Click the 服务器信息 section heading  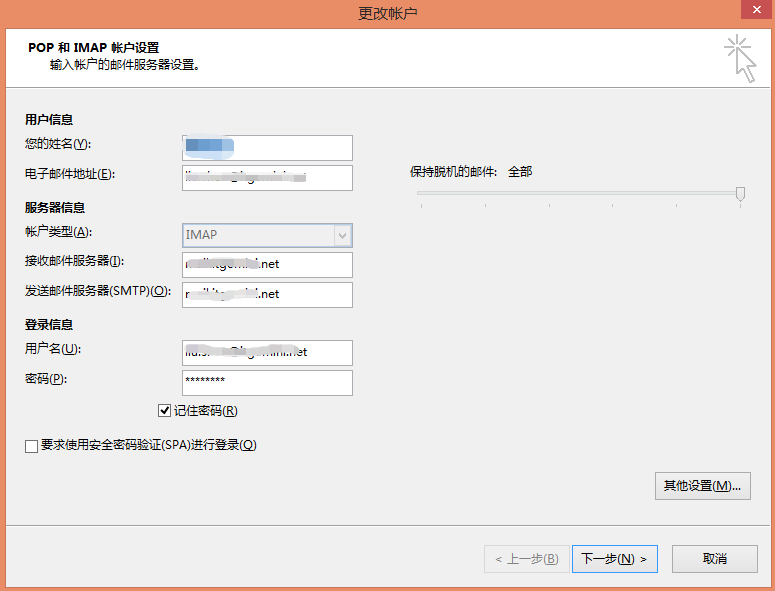pyautogui.click(x=55, y=208)
